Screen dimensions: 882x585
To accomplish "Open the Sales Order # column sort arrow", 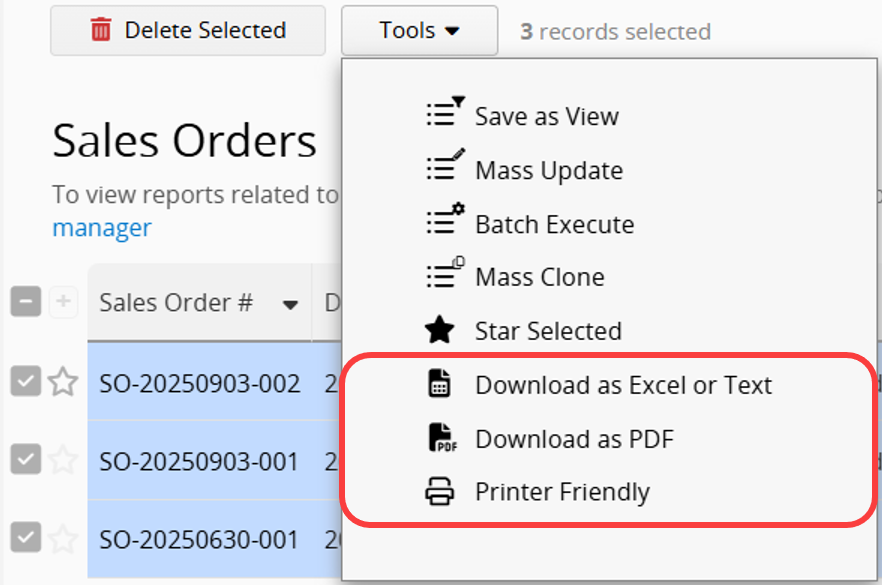I will click(x=291, y=305).
